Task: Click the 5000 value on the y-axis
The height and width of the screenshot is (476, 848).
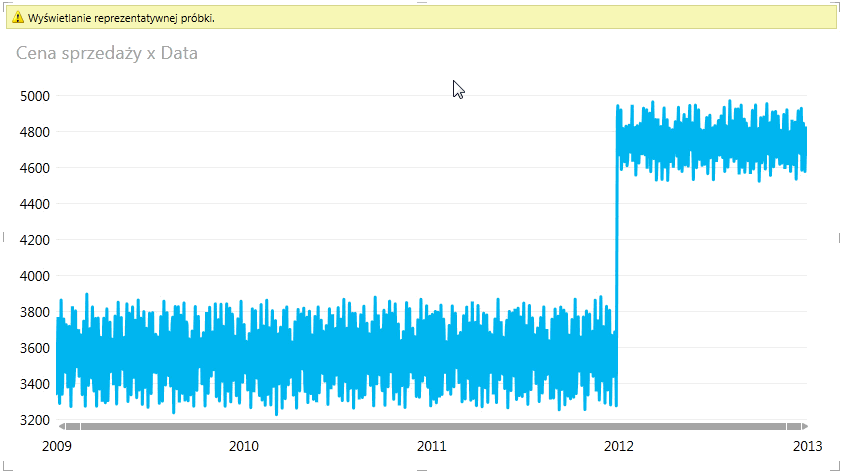Action: (x=36, y=96)
